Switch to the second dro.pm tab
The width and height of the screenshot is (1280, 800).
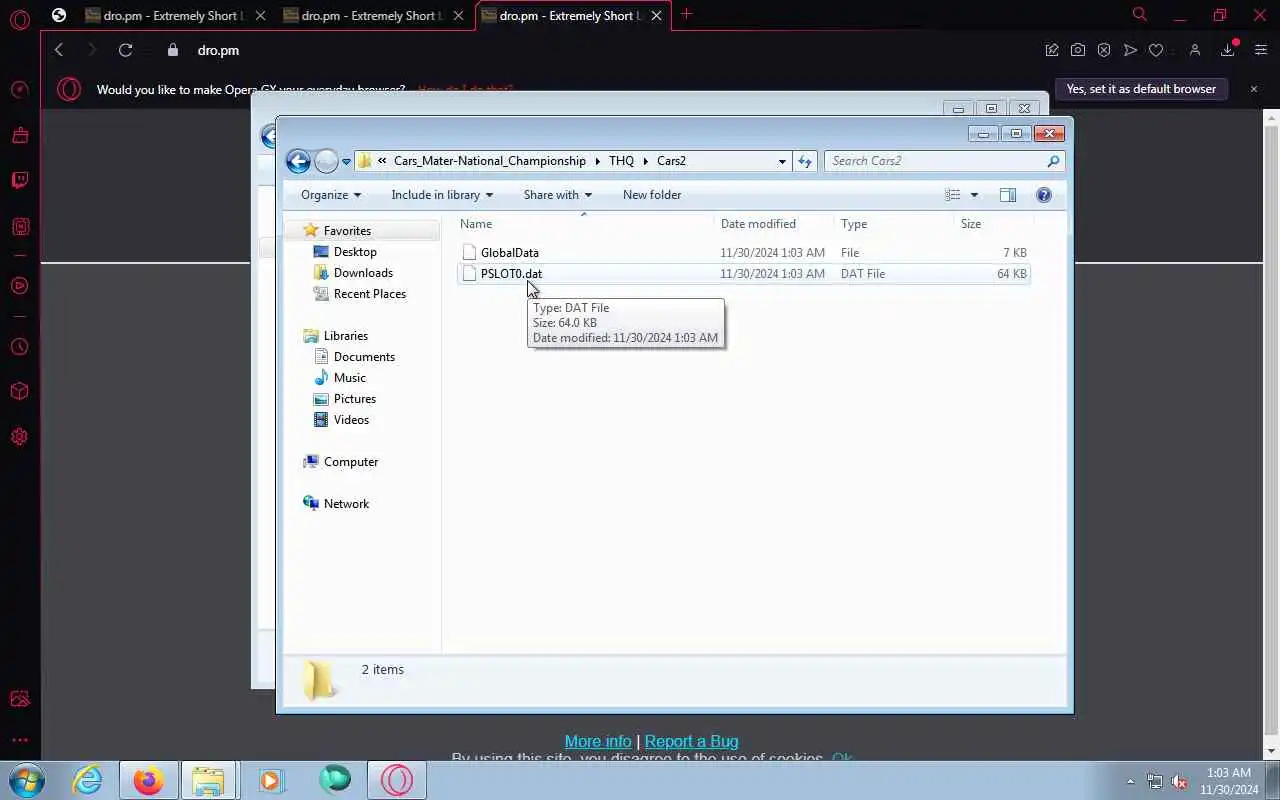(373, 15)
